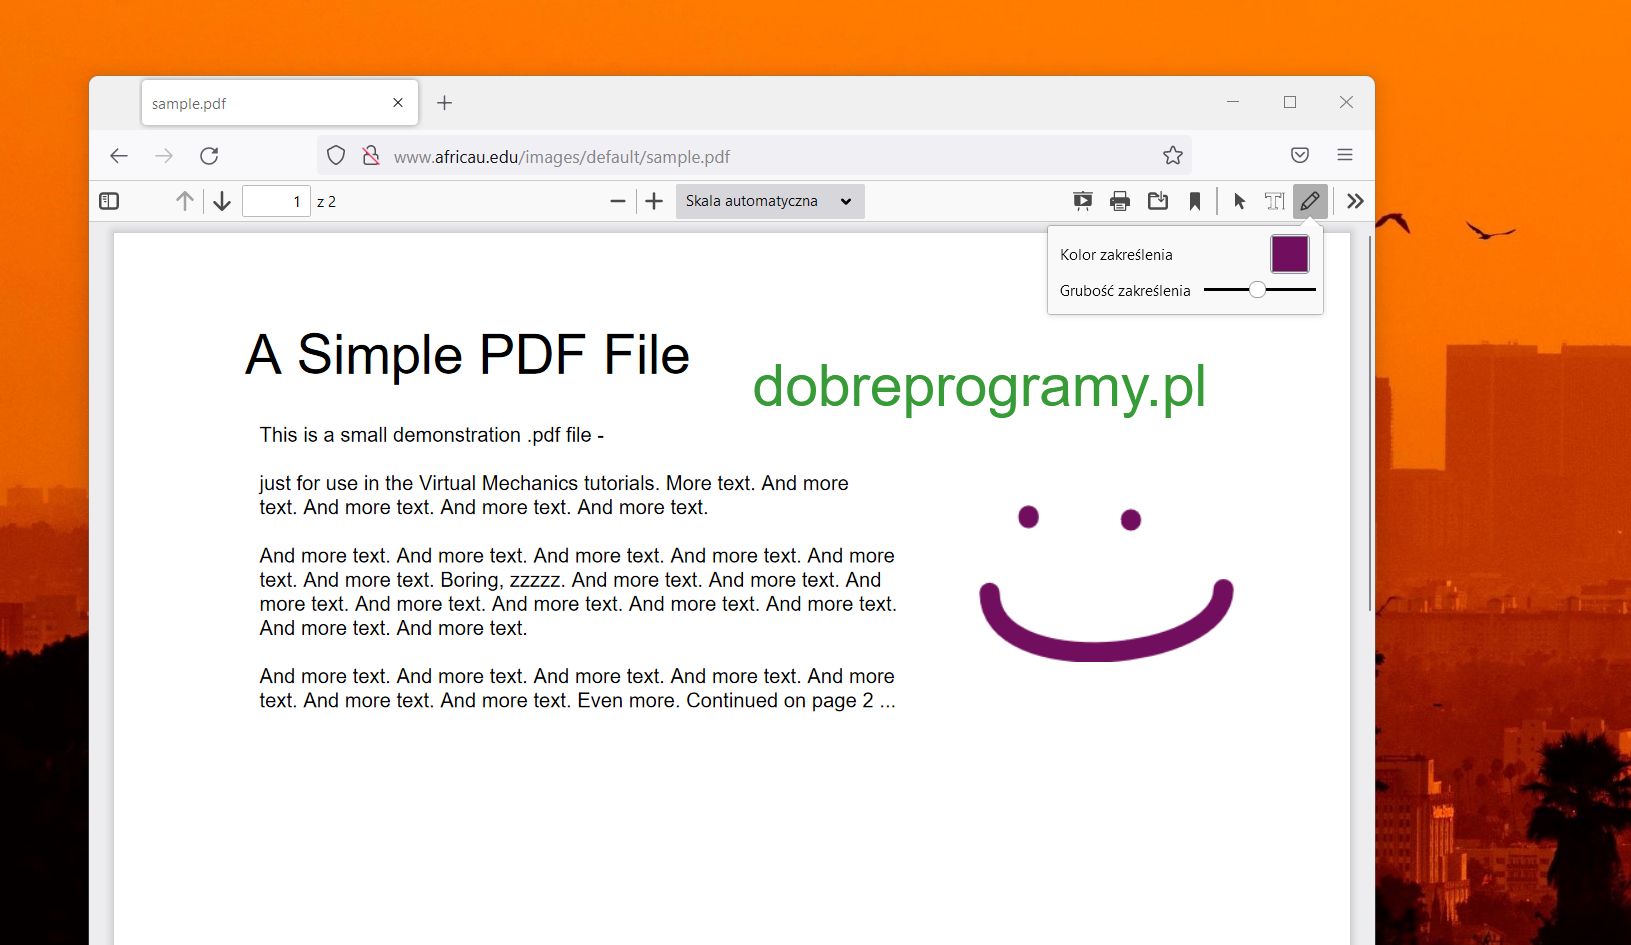Select the text annotation tool
The height and width of the screenshot is (945, 1631).
click(1274, 201)
